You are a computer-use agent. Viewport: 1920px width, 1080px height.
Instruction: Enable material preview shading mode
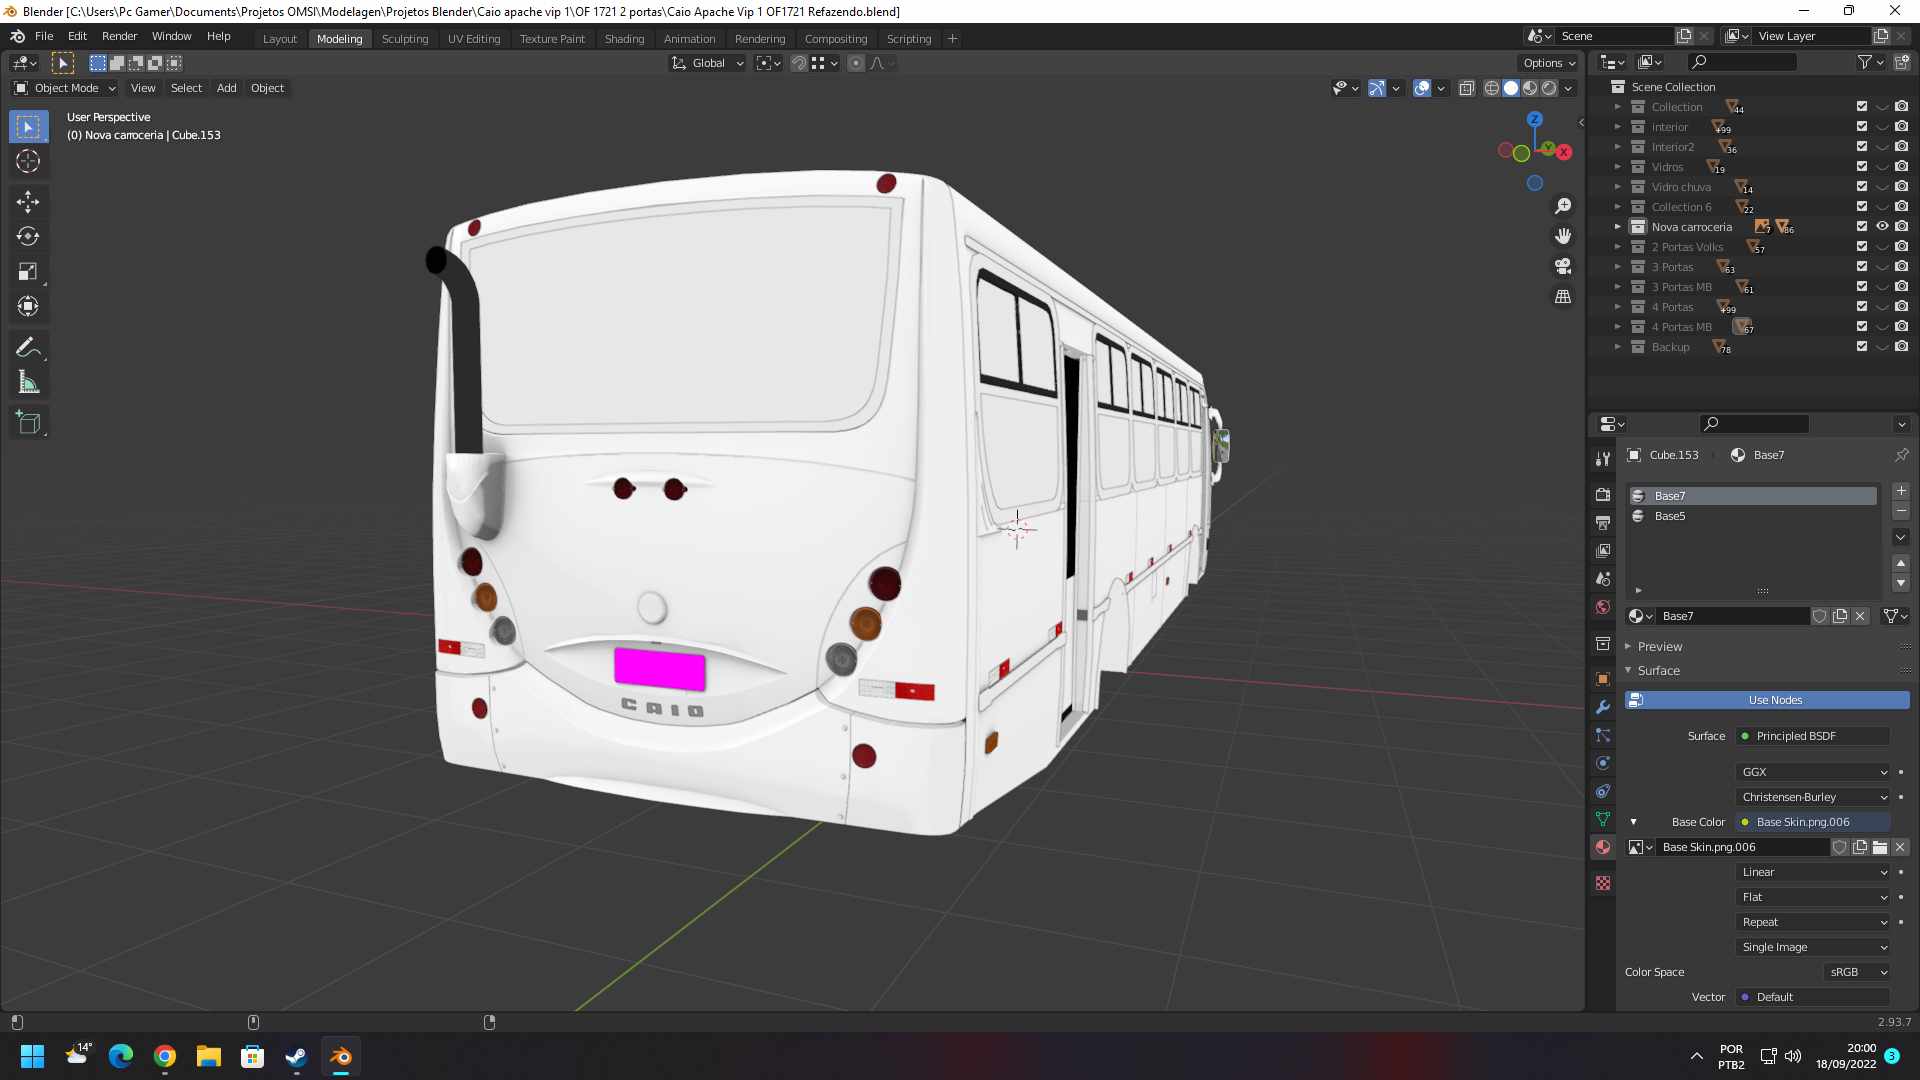click(1530, 88)
